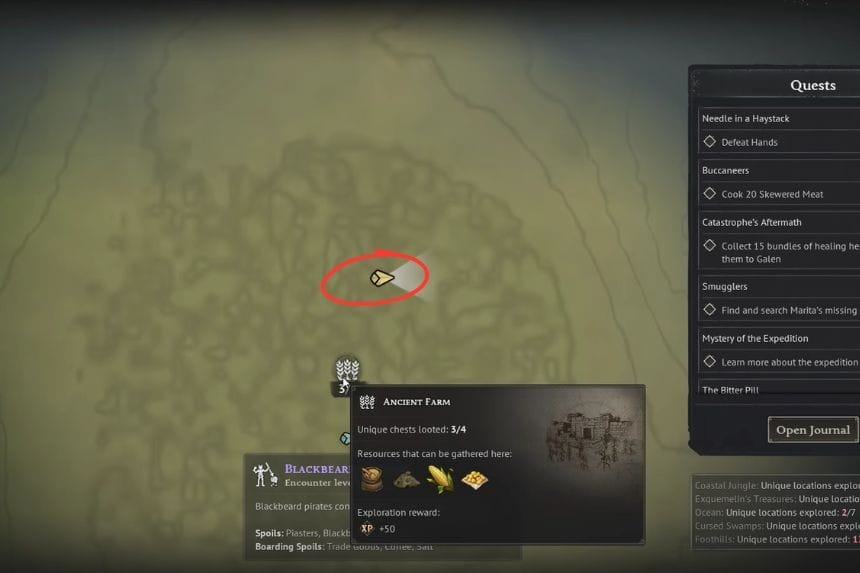Screen dimensions: 860x573
Task: Select the corn cob resource icon
Action: (x=440, y=479)
